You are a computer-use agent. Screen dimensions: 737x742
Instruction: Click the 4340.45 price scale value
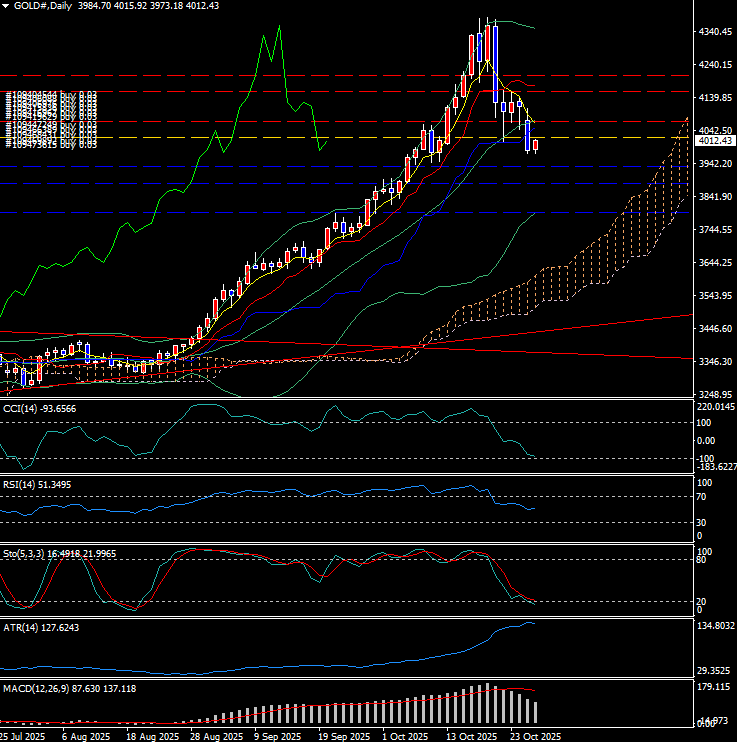714,32
